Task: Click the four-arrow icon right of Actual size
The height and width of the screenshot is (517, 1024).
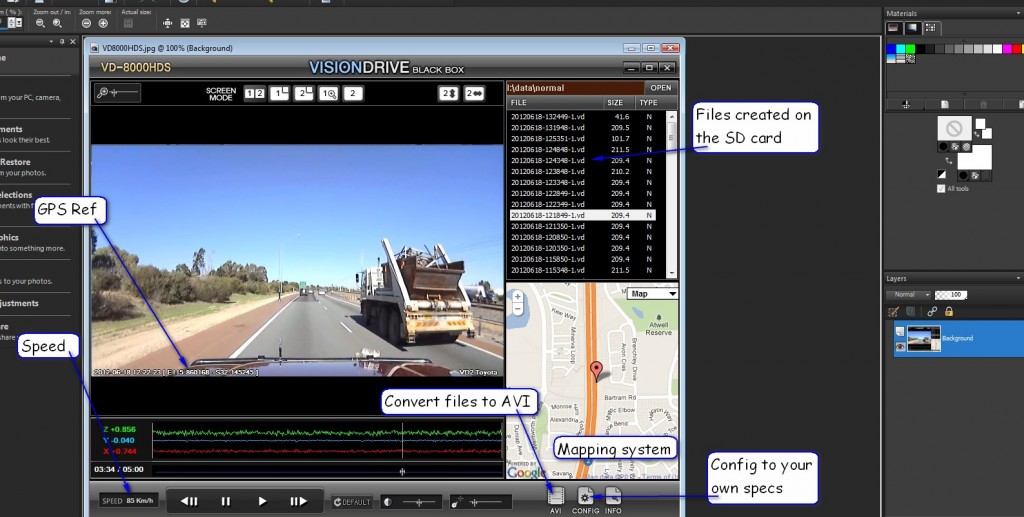Action: click(x=168, y=24)
